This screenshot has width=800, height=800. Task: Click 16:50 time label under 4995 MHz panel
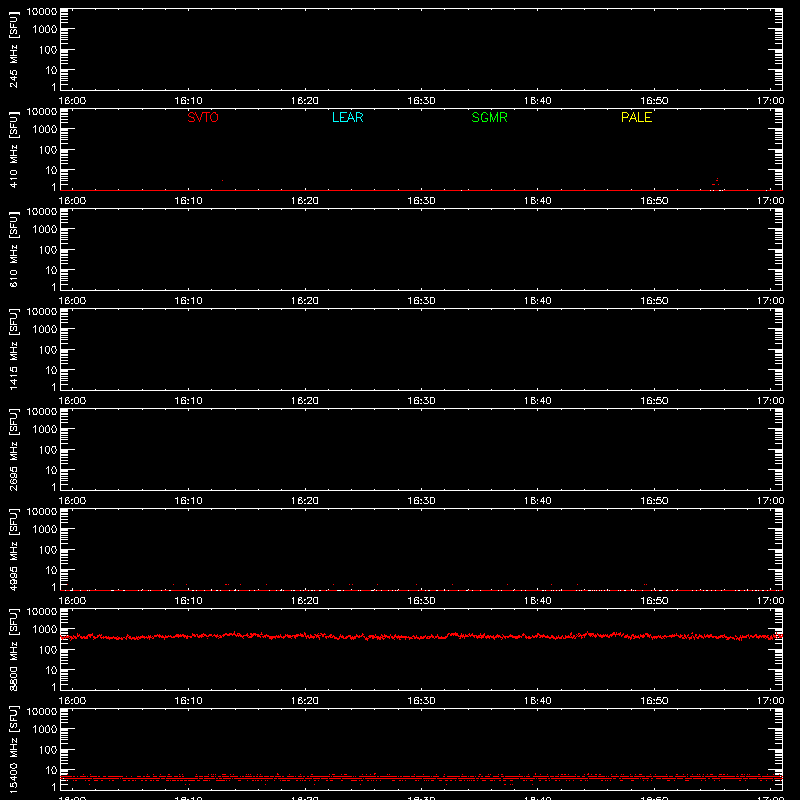[654, 601]
